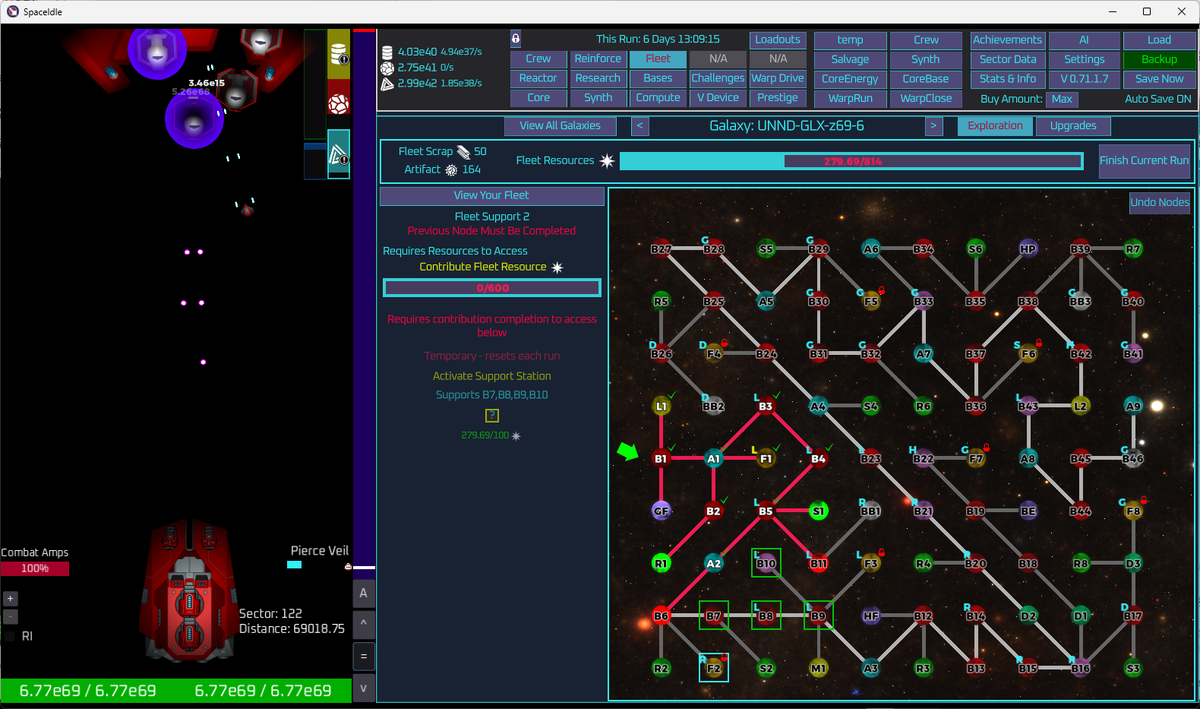The width and height of the screenshot is (1200, 709).
Task: Click the Undo Nodes button
Action: (x=1160, y=202)
